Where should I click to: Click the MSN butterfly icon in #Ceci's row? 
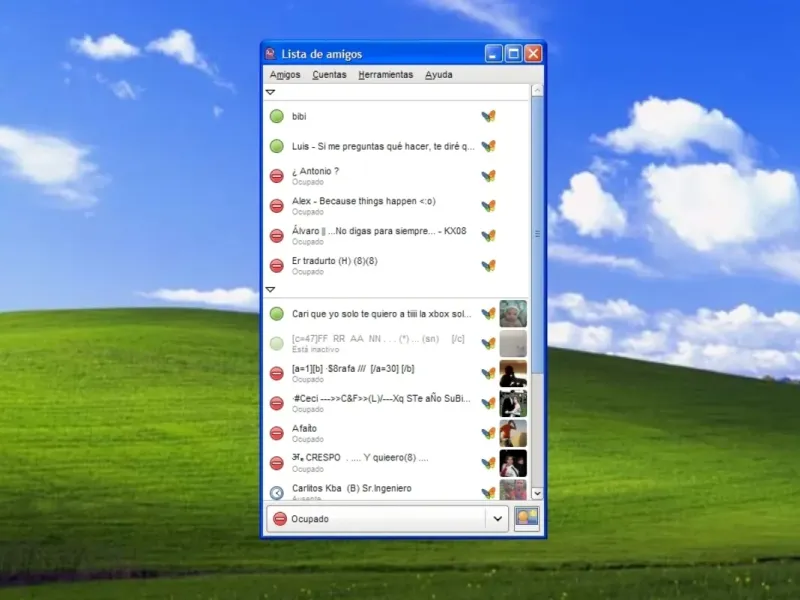488,403
